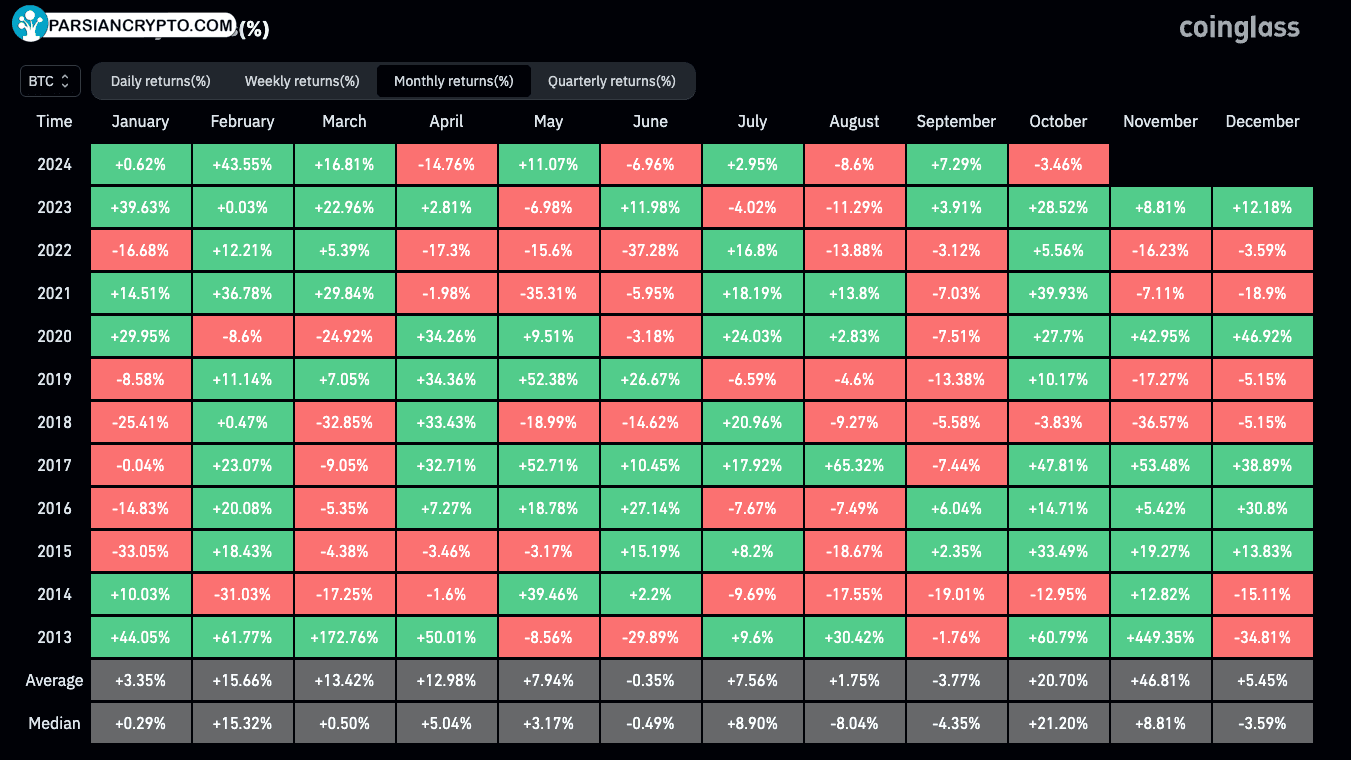Click the 2021 May -35.31% cell
Image resolution: width=1351 pixels, height=760 pixels.
[x=548, y=293]
